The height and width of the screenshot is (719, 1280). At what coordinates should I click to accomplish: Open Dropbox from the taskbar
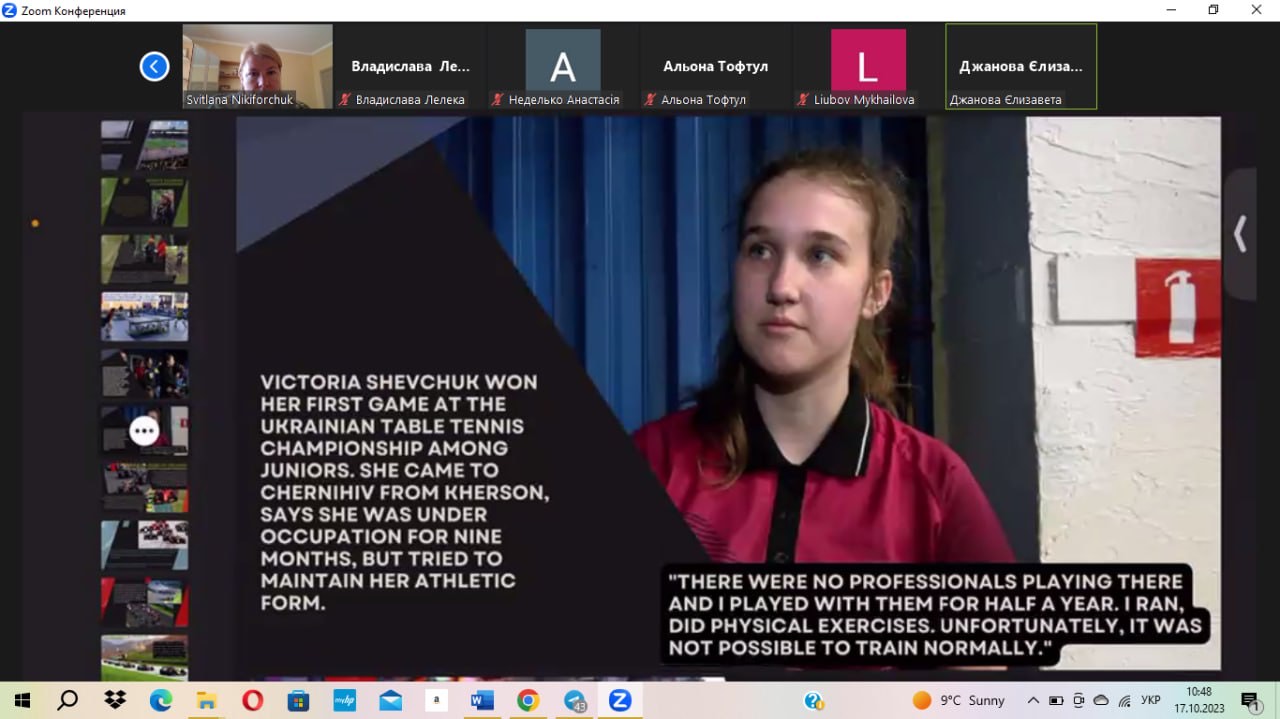point(114,701)
